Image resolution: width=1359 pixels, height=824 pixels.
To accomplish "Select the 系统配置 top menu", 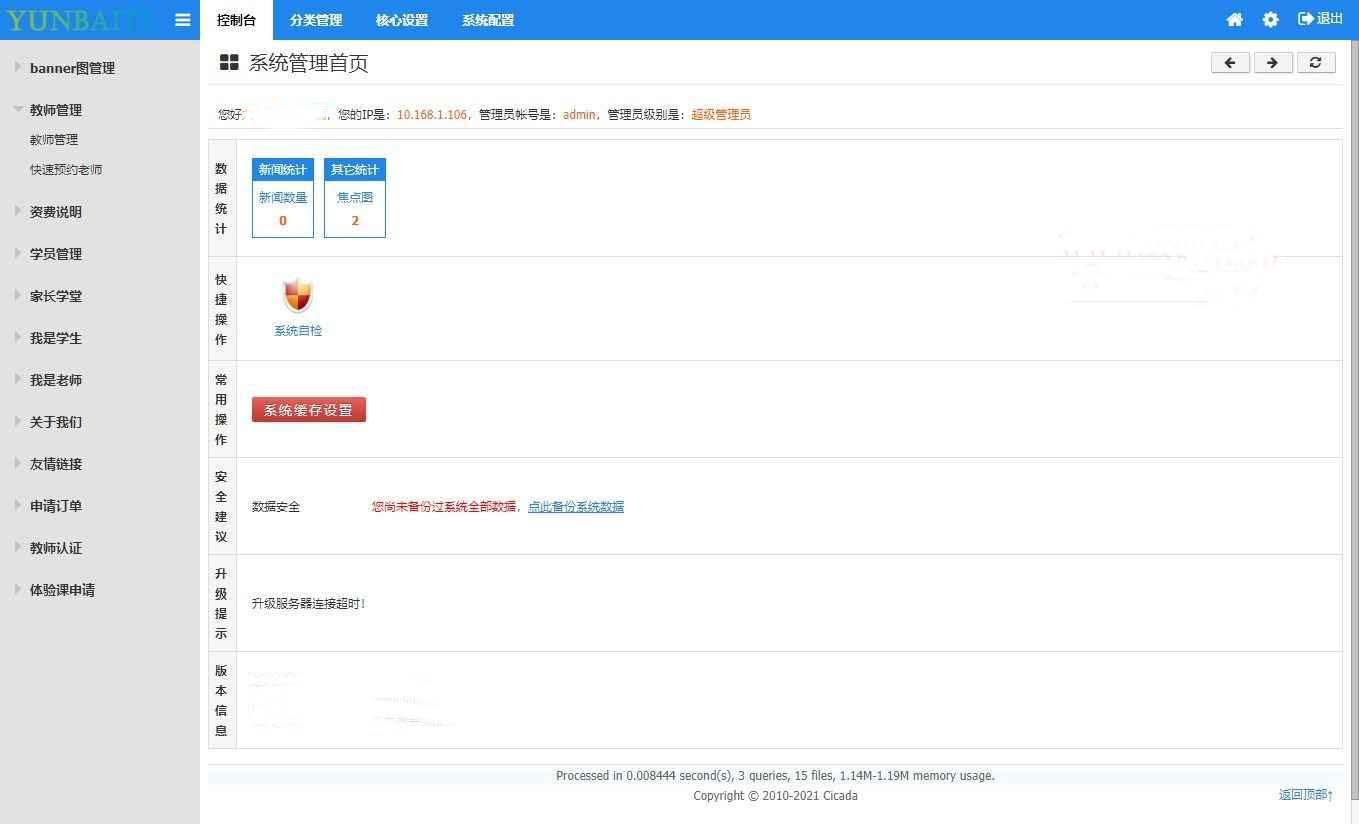I will (x=488, y=20).
